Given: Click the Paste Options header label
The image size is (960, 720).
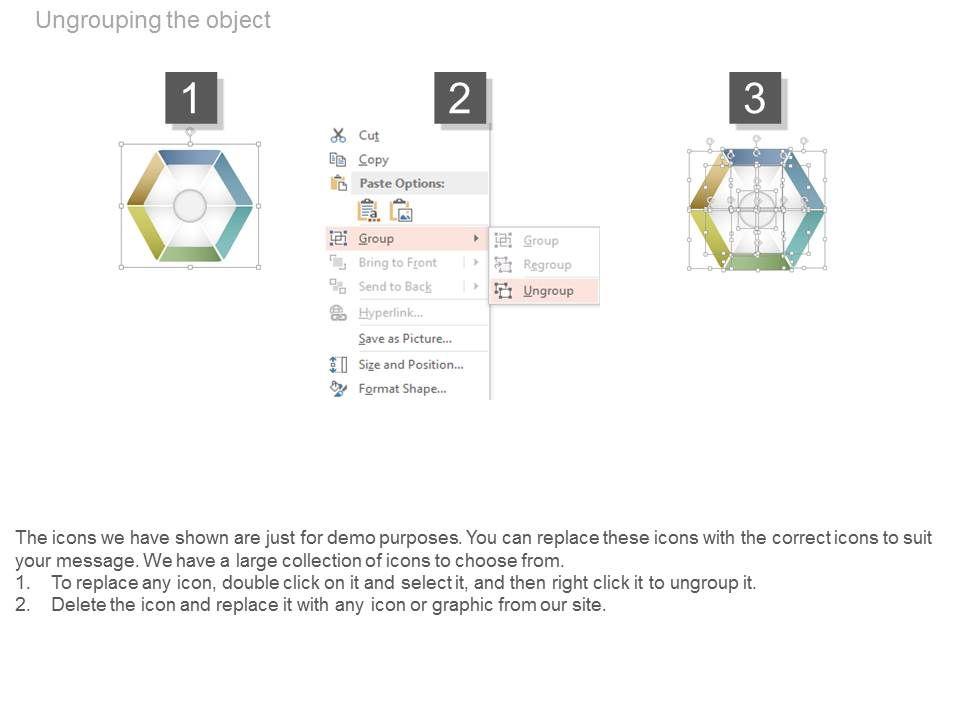Looking at the screenshot, I should point(402,183).
